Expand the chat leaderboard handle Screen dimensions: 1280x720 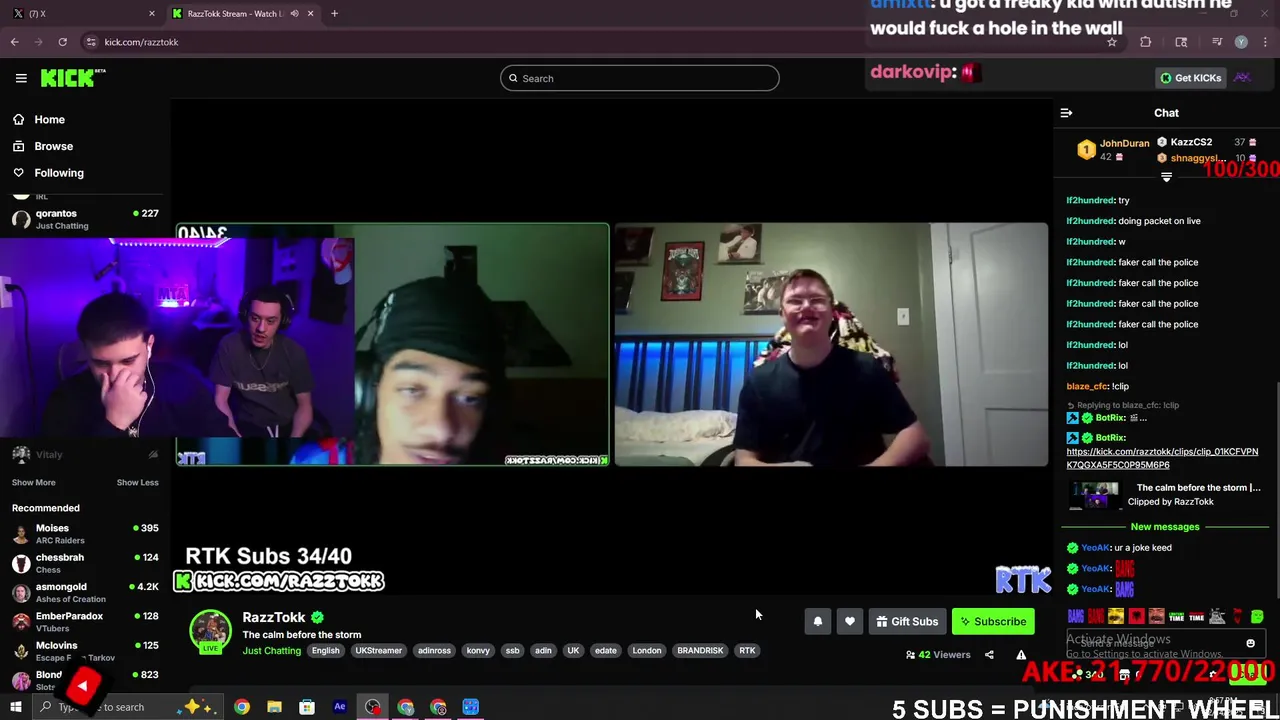[1166, 177]
